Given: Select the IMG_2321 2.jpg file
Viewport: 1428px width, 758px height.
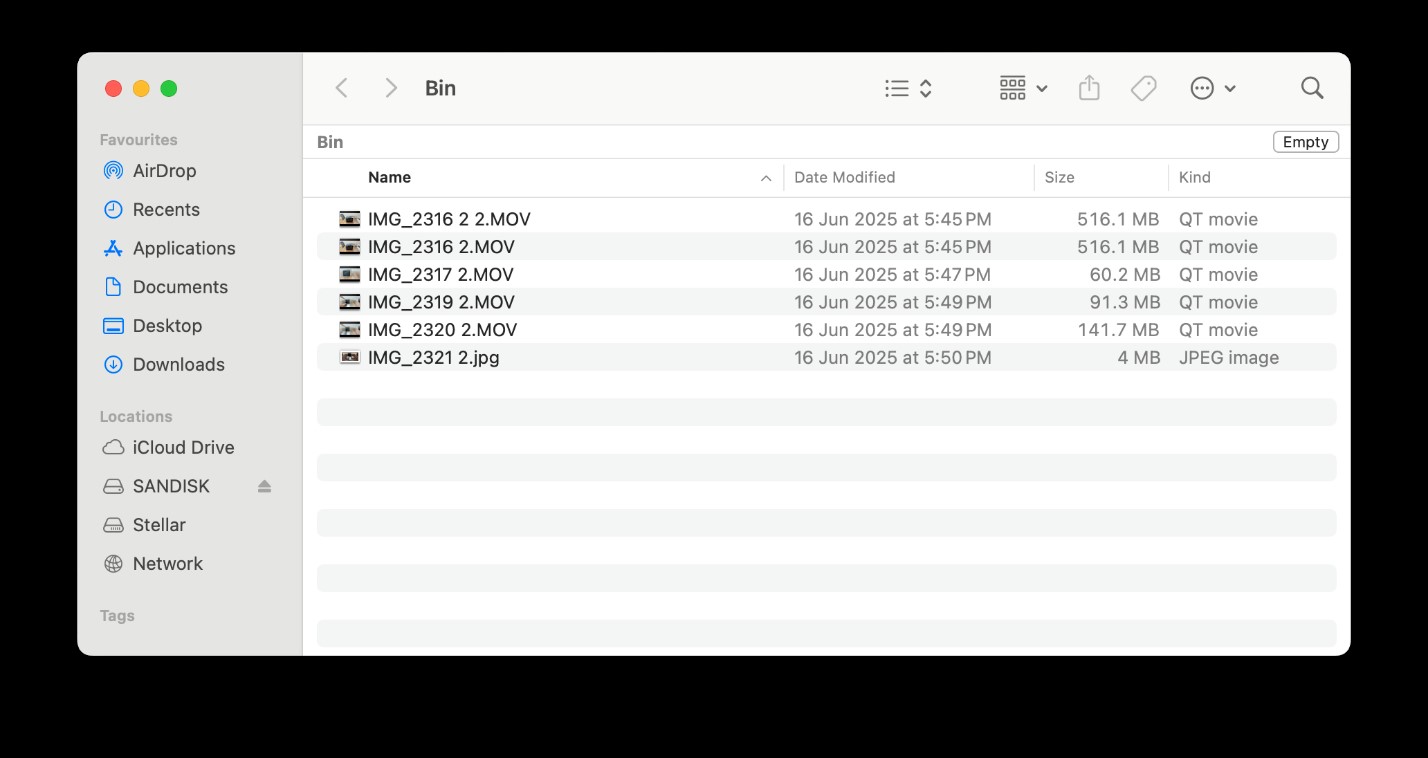Looking at the screenshot, I should [433, 357].
